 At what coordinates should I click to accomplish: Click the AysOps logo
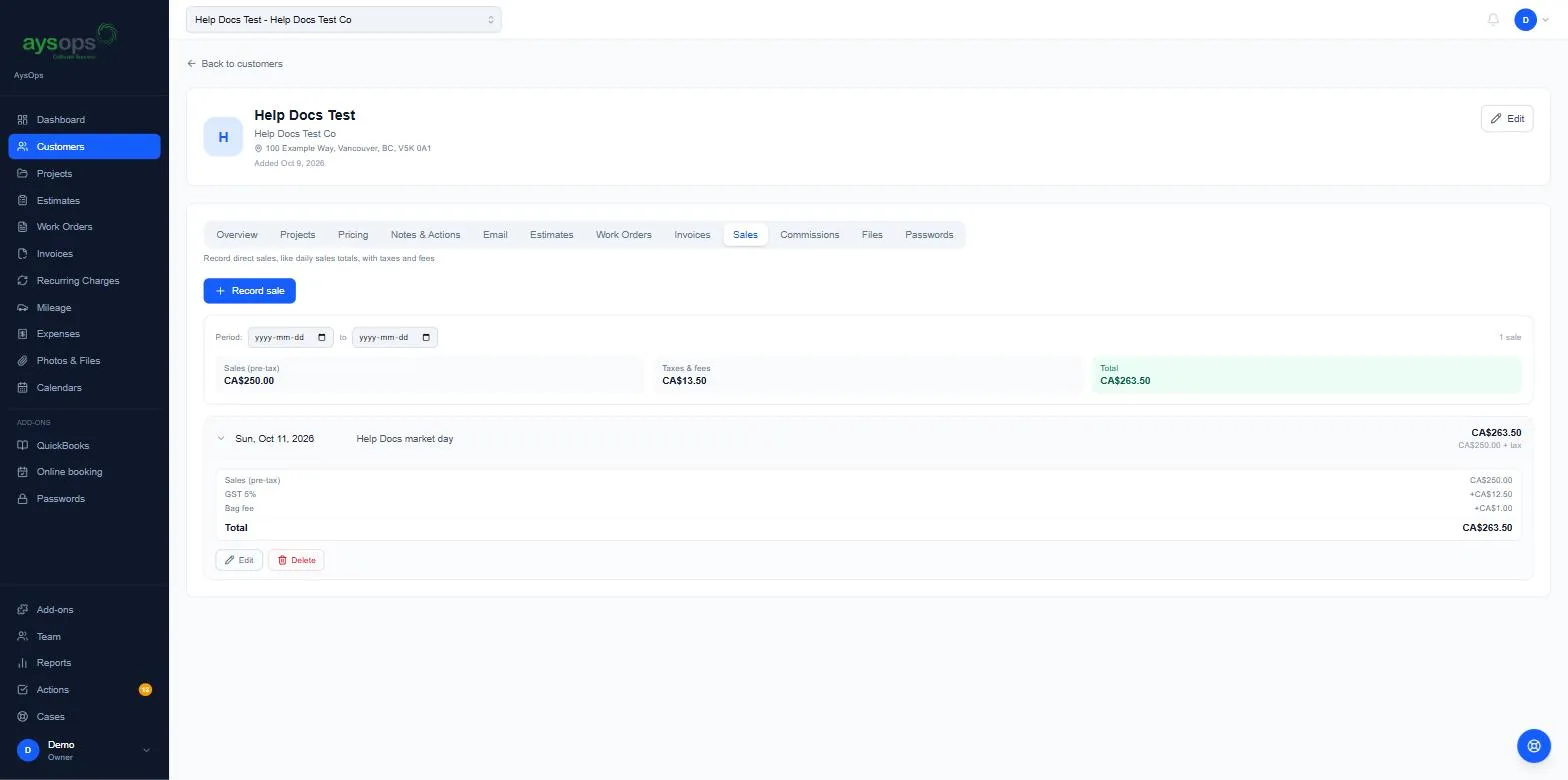(70, 41)
